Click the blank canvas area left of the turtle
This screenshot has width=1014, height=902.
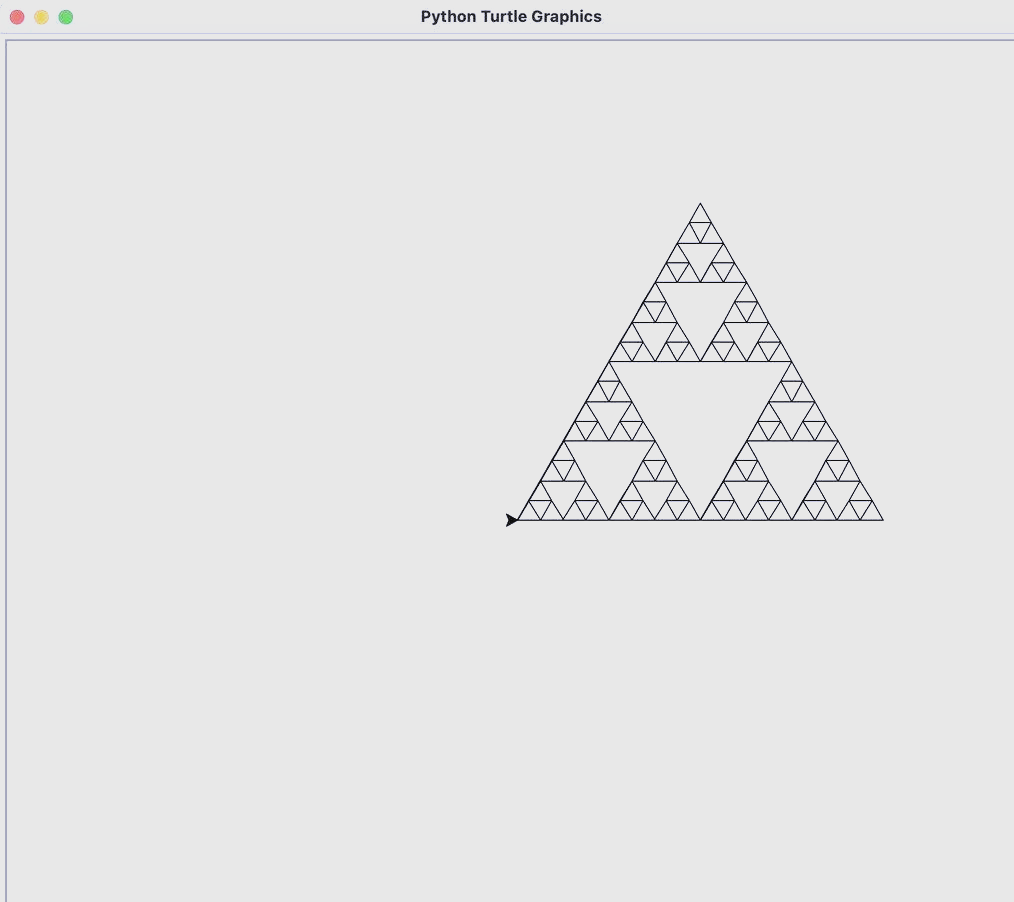coord(250,520)
